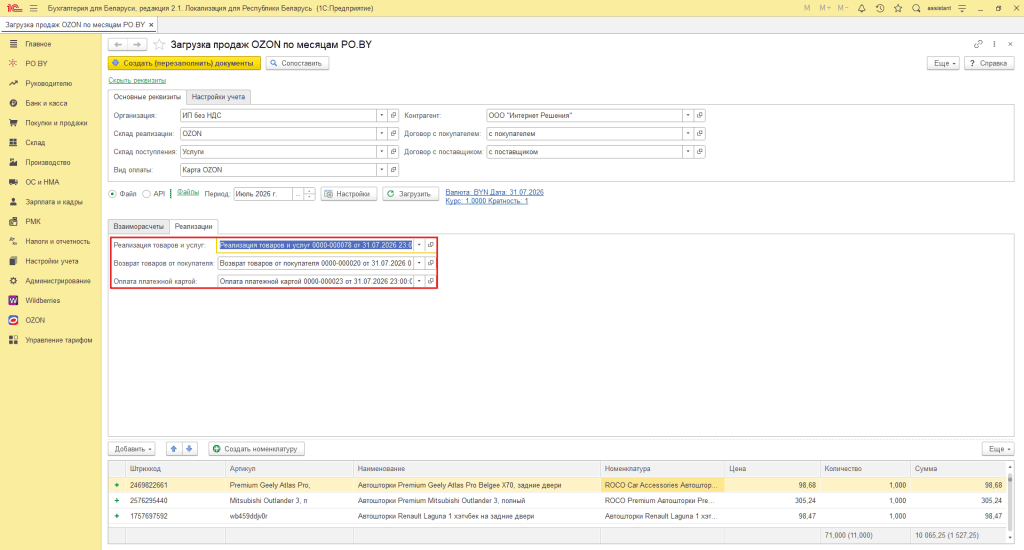Move row up with blue arrow
The image size is (1024, 550).
[x=174, y=449]
